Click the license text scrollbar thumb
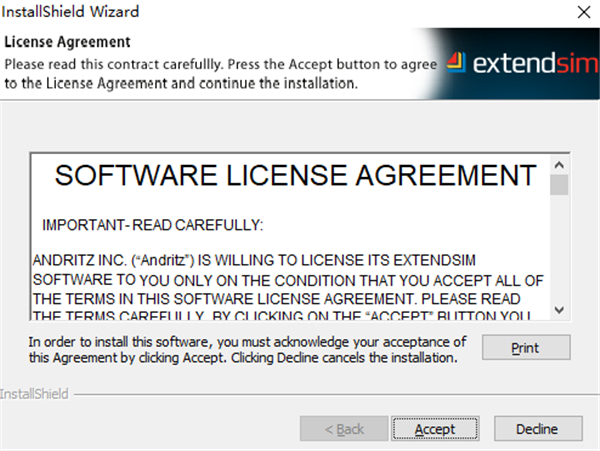This screenshot has width=600, height=451. click(559, 185)
